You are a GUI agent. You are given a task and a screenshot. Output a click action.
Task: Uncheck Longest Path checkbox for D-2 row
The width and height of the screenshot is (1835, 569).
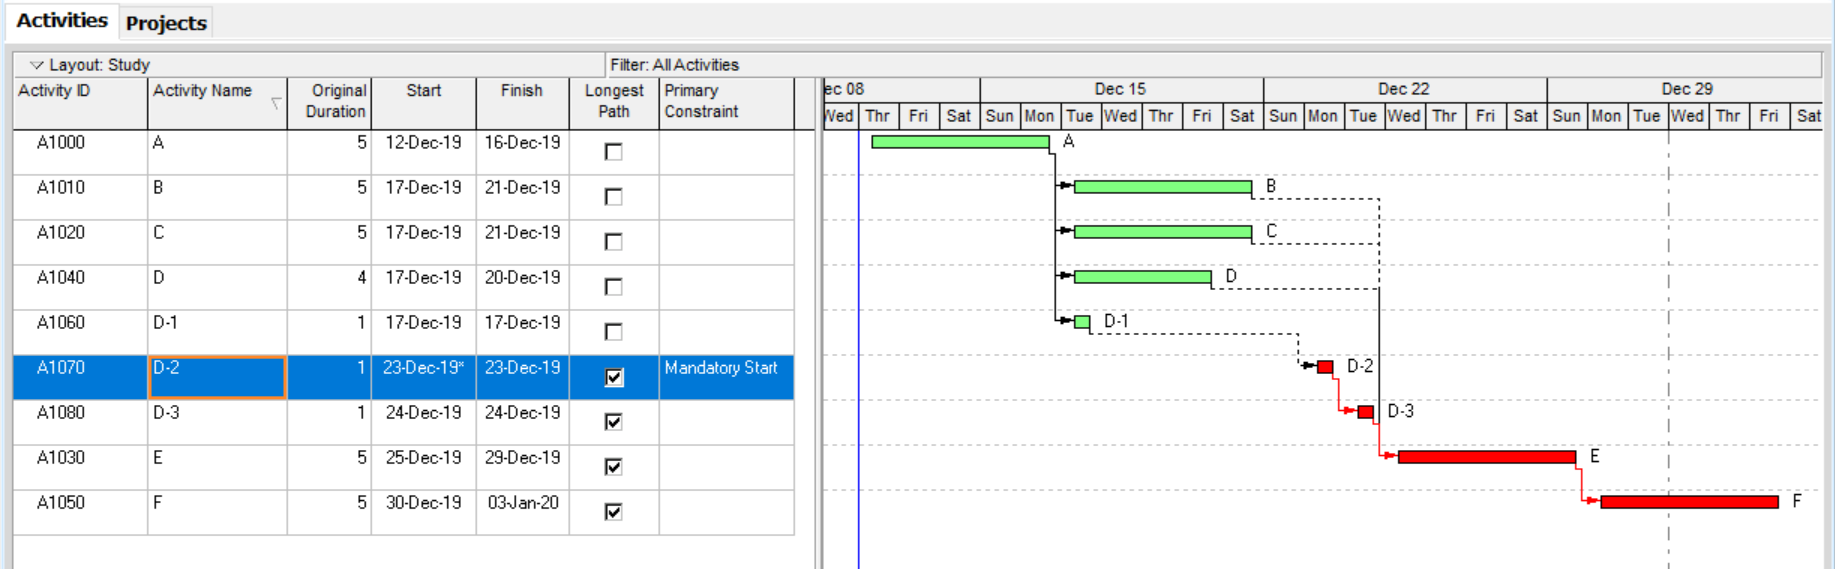point(614,377)
